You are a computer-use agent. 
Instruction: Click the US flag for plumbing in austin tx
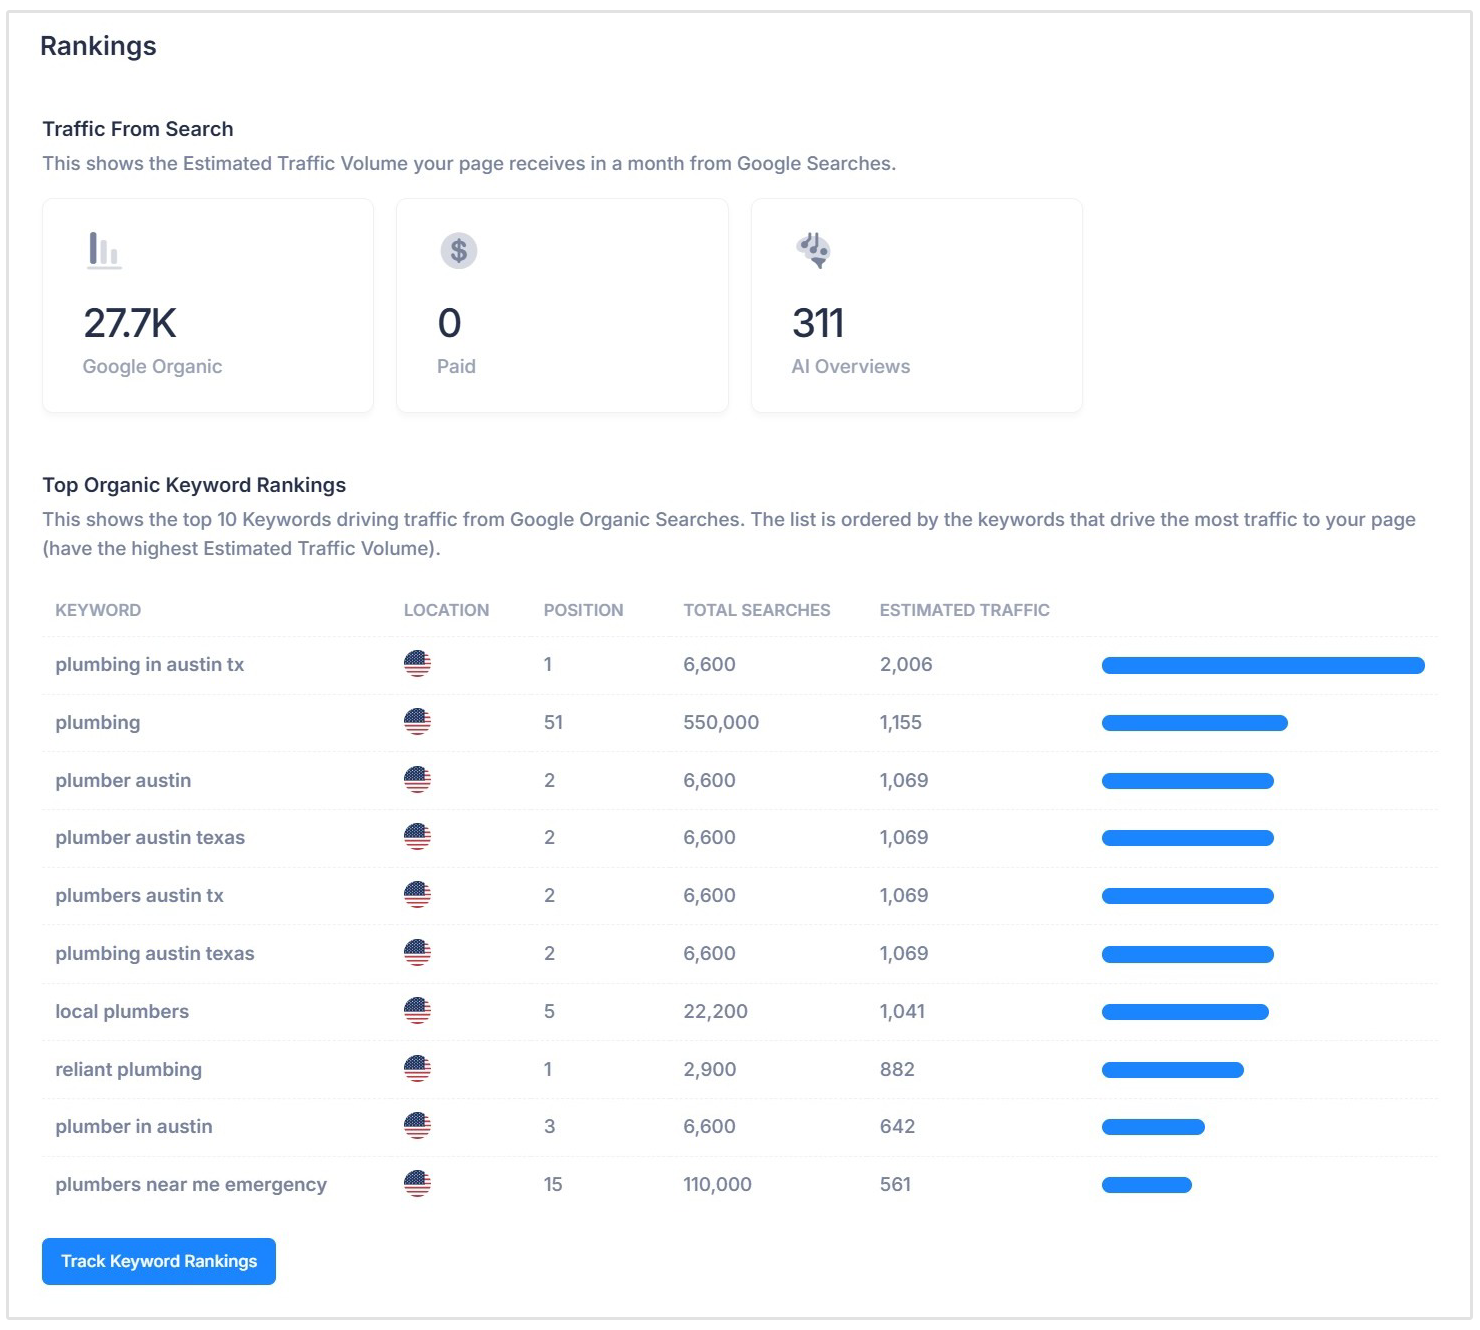pos(417,664)
